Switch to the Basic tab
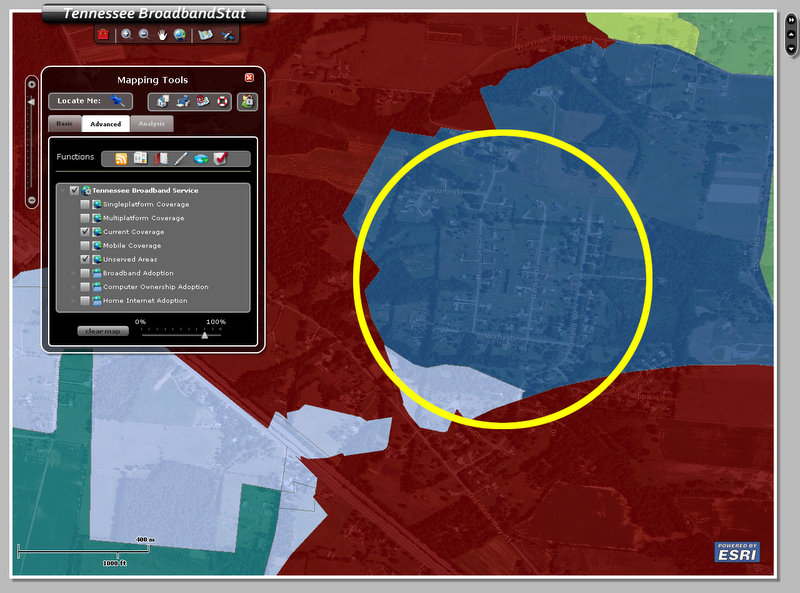 click(64, 123)
